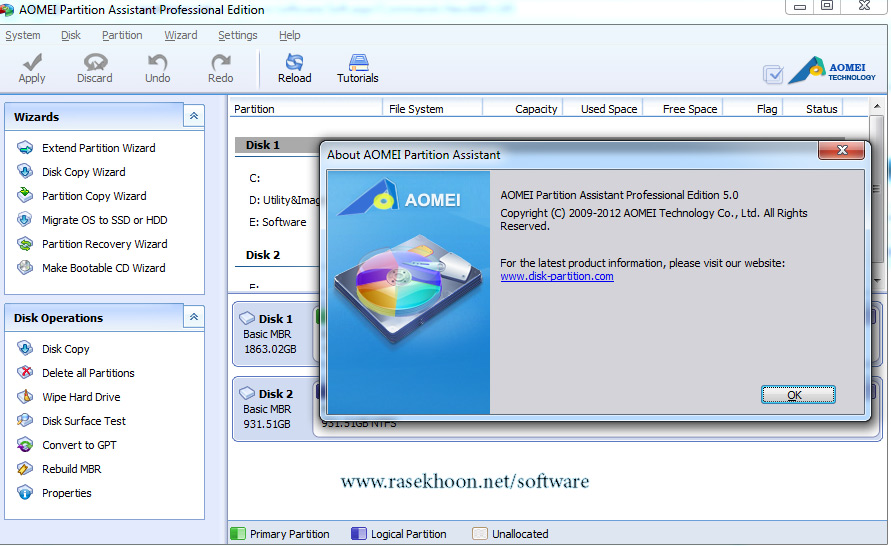Click the AOMEI Technology logo in toolbar
Viewport: 891px width, 546px height.
pos(832,70)
